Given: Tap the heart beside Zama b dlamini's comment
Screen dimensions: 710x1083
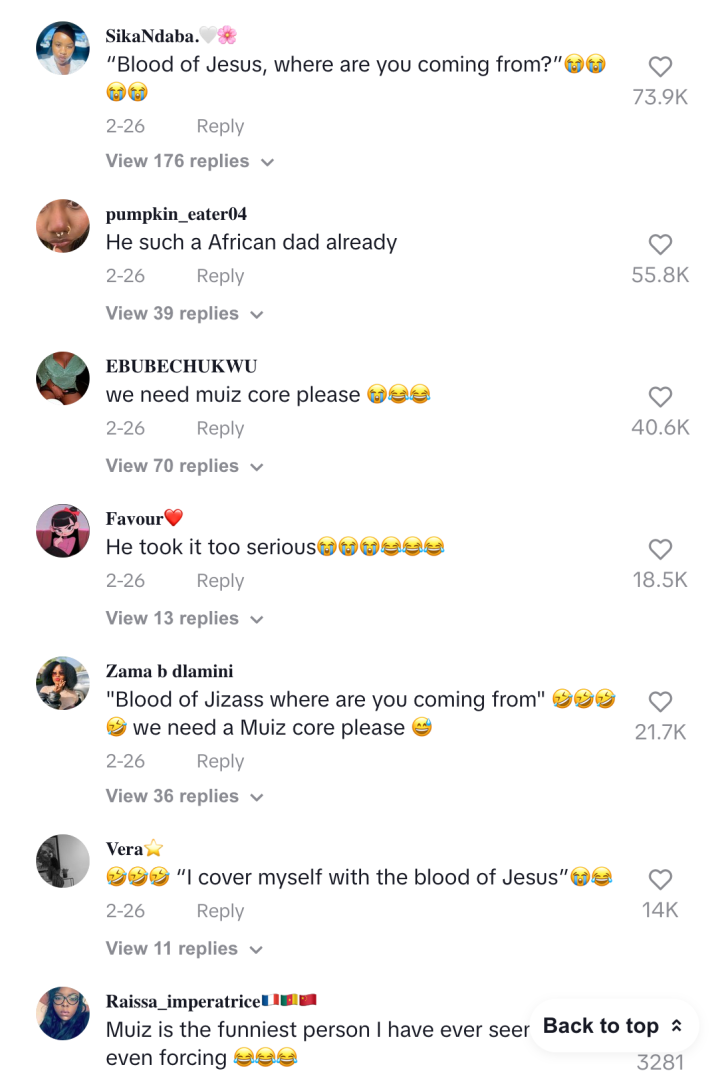Looking at the screenshot, I should coord(660,702).
